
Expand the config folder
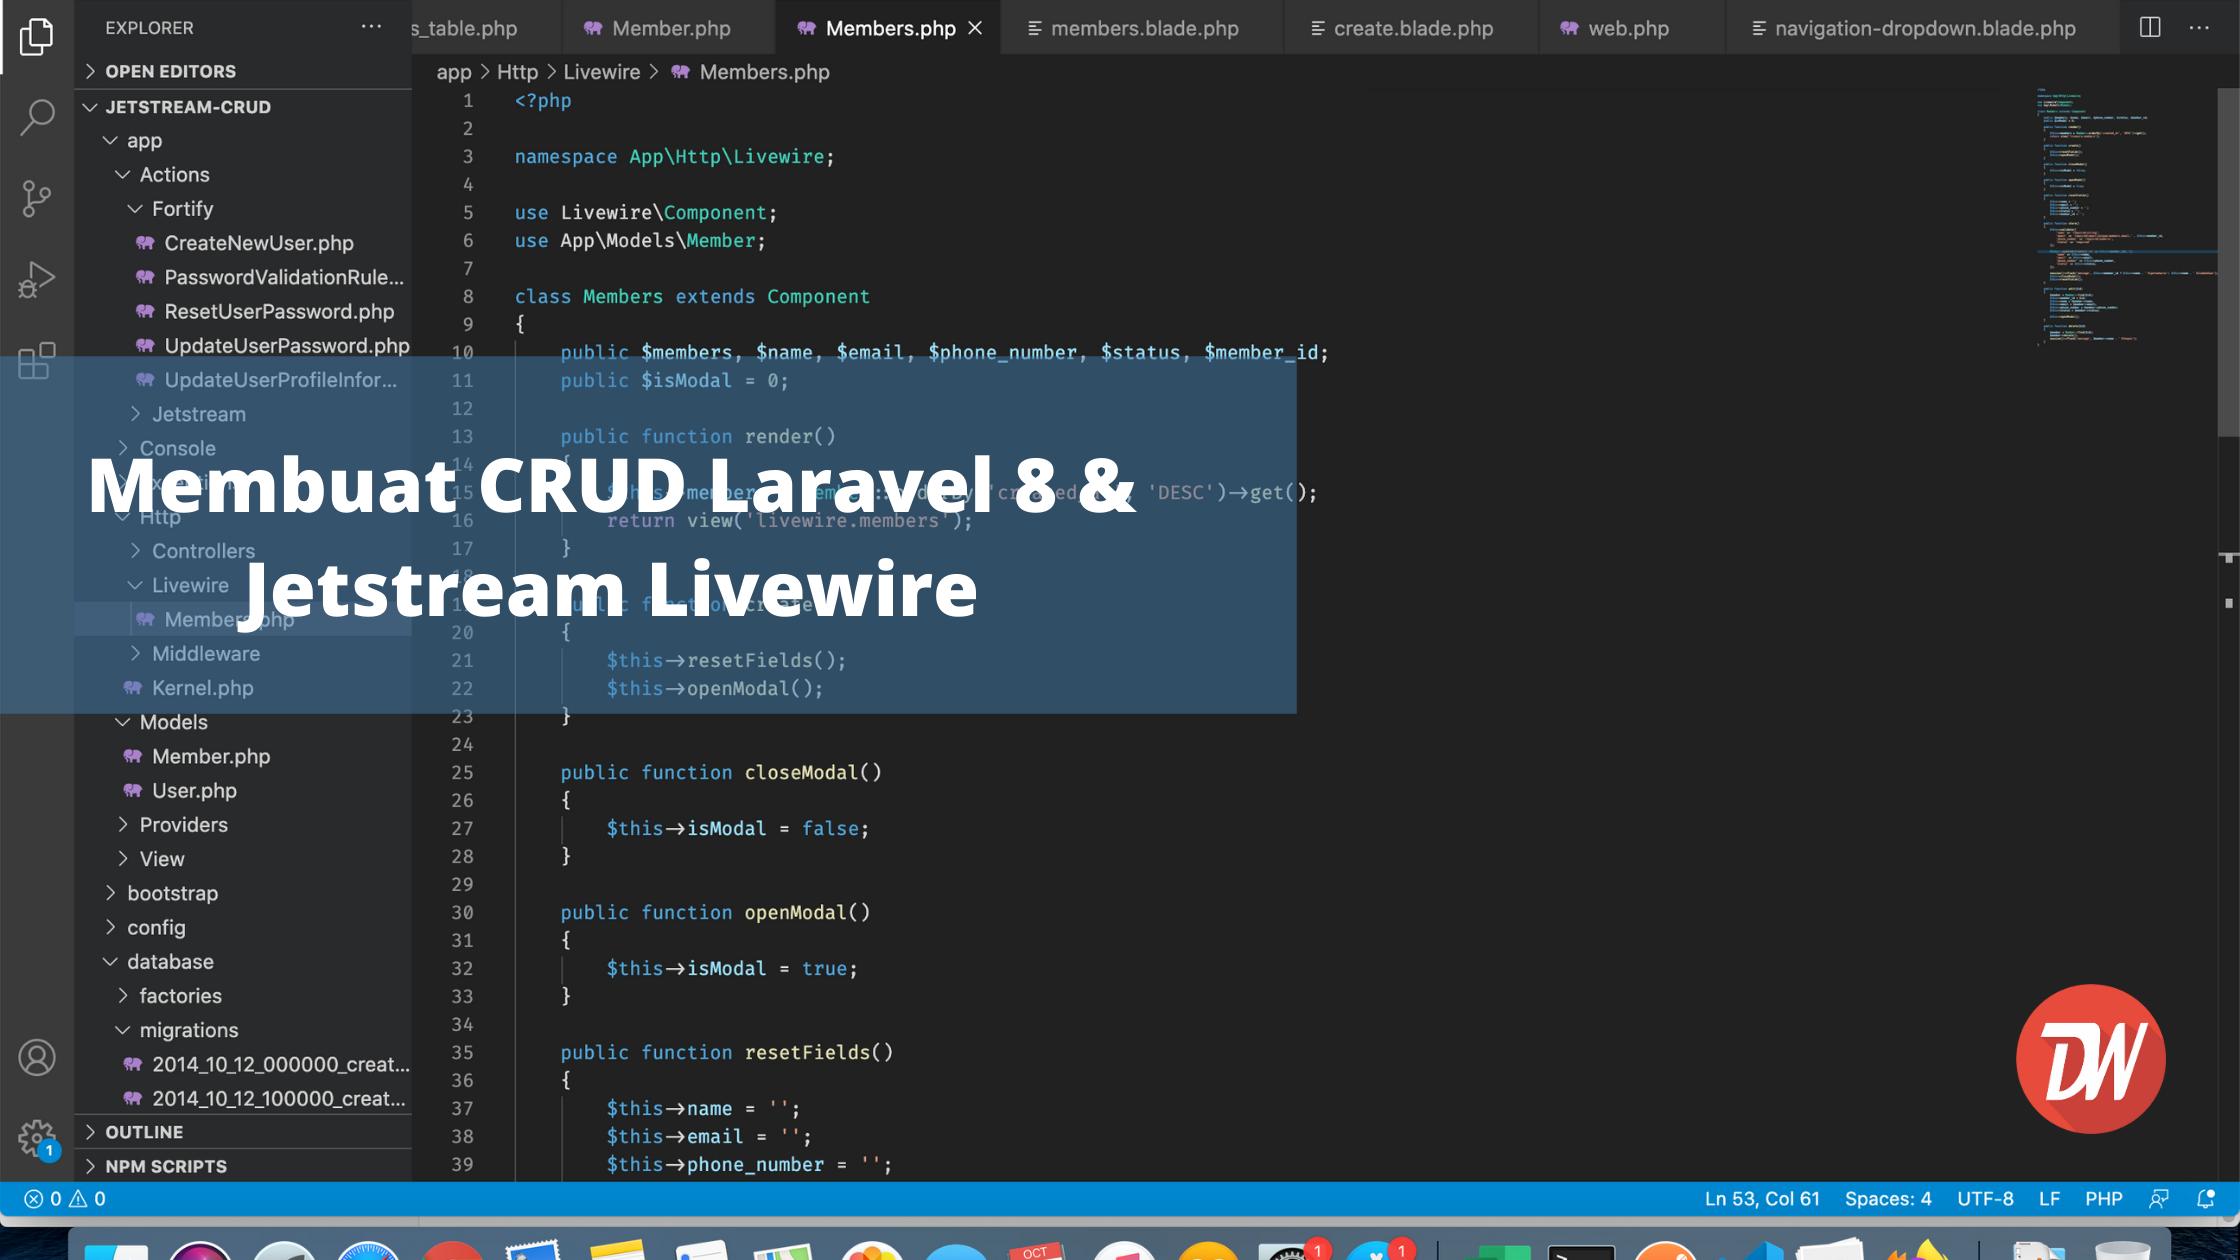[243, 927]
